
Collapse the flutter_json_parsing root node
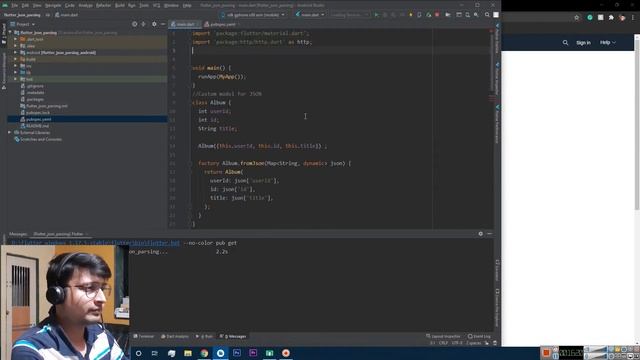coord(10,33)
